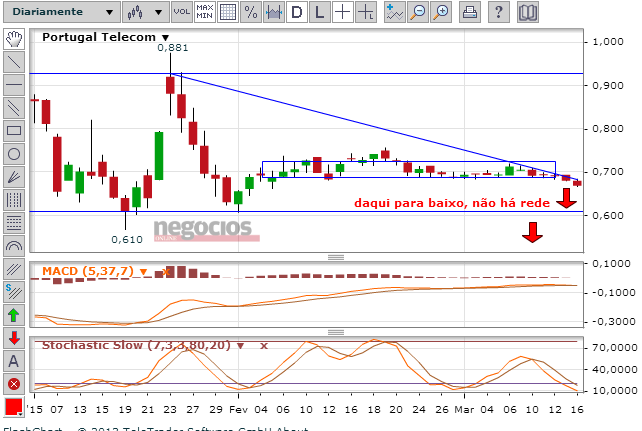This screenshot has width=642, height=431.
Task: Select the vertical time zones tool
Action: pyautogui.click(x=14, y=200)
